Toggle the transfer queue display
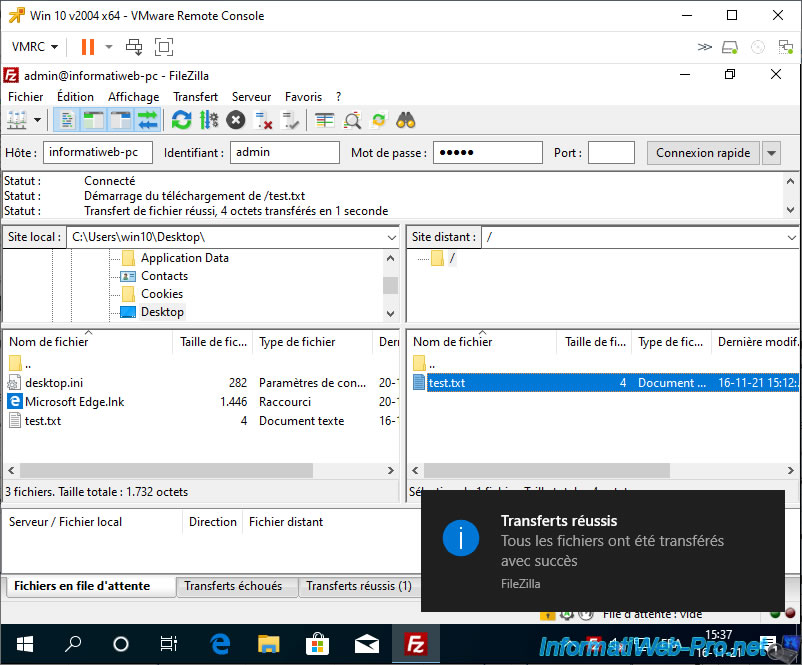The image size is (802, 665). coord(148,120)
